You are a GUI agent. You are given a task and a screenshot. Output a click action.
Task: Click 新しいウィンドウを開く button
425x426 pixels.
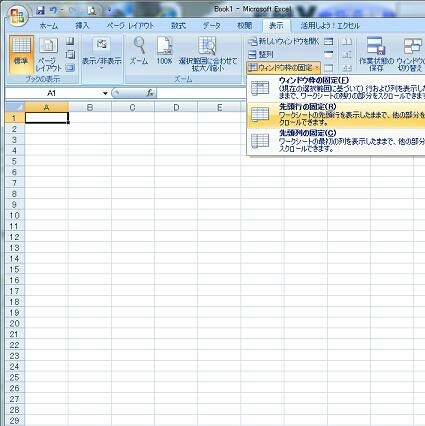pyautogui.click(x=284, y=41)
